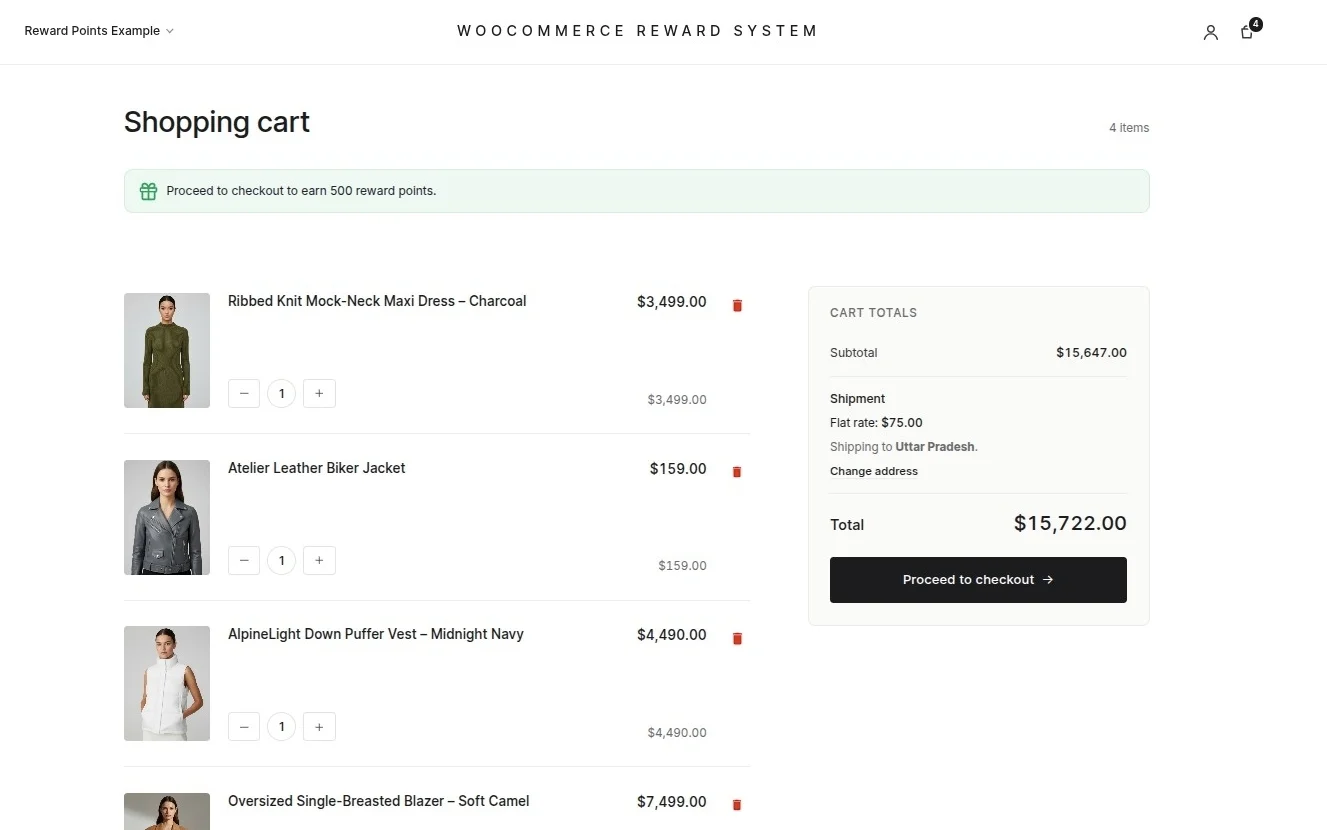Edit quantity field for Ribbed Knit Dress

(282, 394)
